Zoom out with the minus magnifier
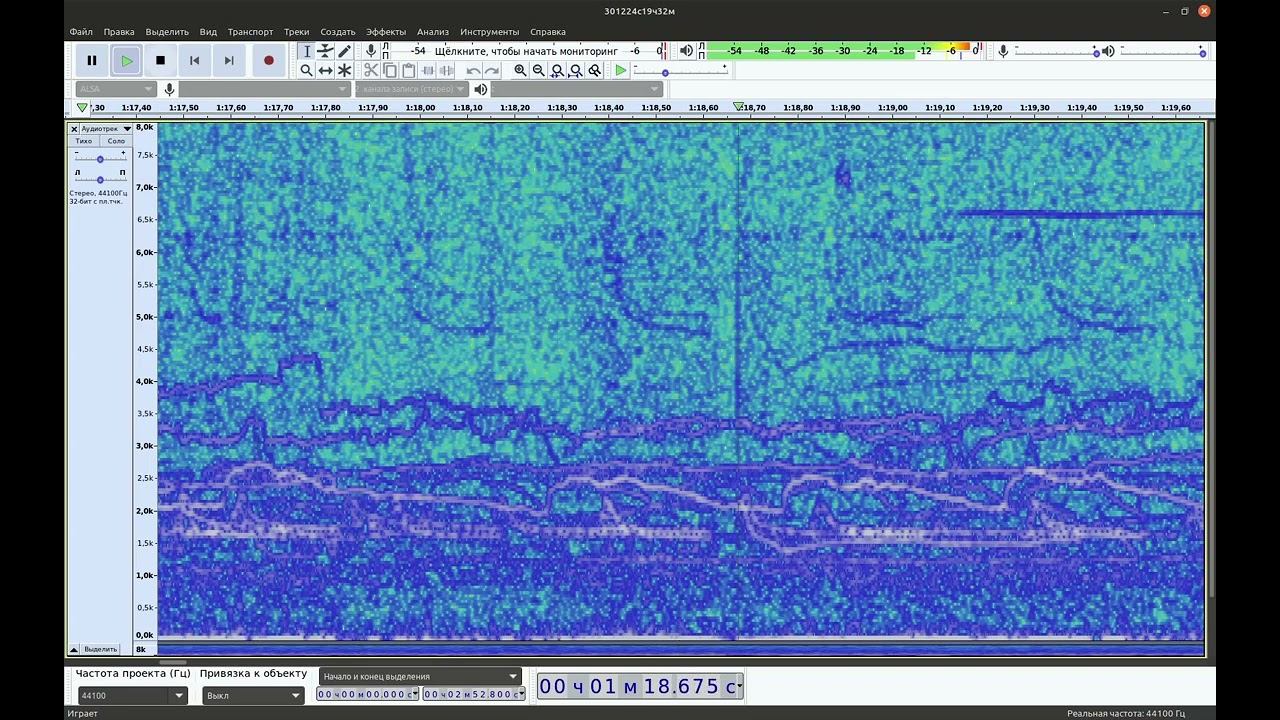Viewport: 1280px width, 720px height. pyautogui.click(x=539, y=70)
